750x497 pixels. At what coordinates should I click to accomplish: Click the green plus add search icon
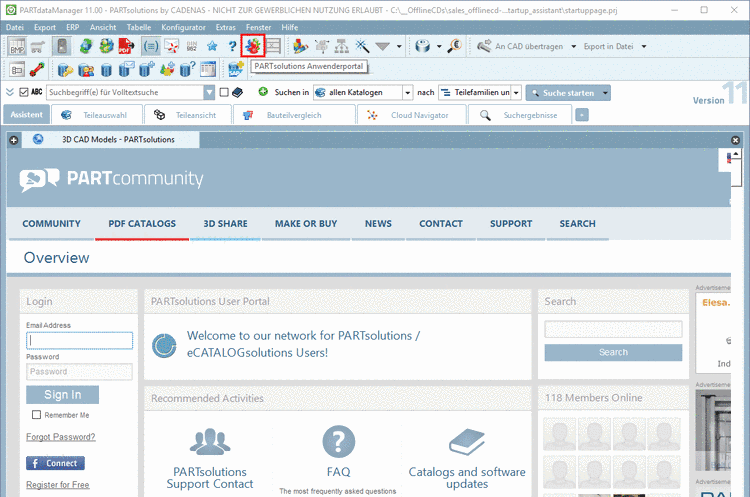[x=263, y=92]
